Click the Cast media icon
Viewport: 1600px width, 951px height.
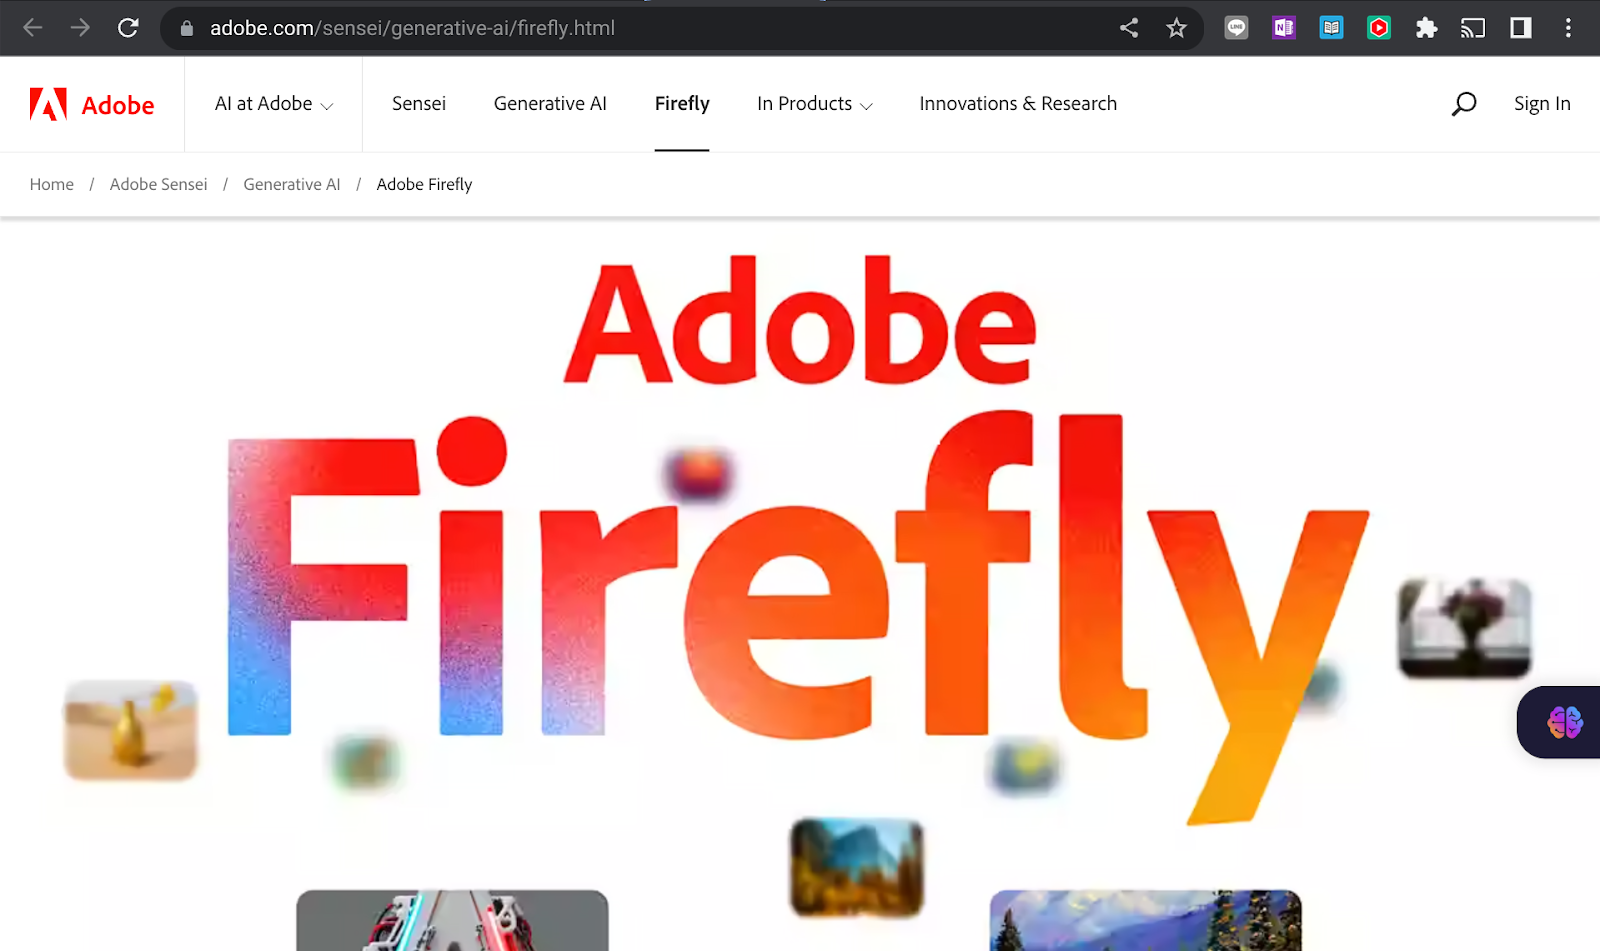coord(1473,28)
